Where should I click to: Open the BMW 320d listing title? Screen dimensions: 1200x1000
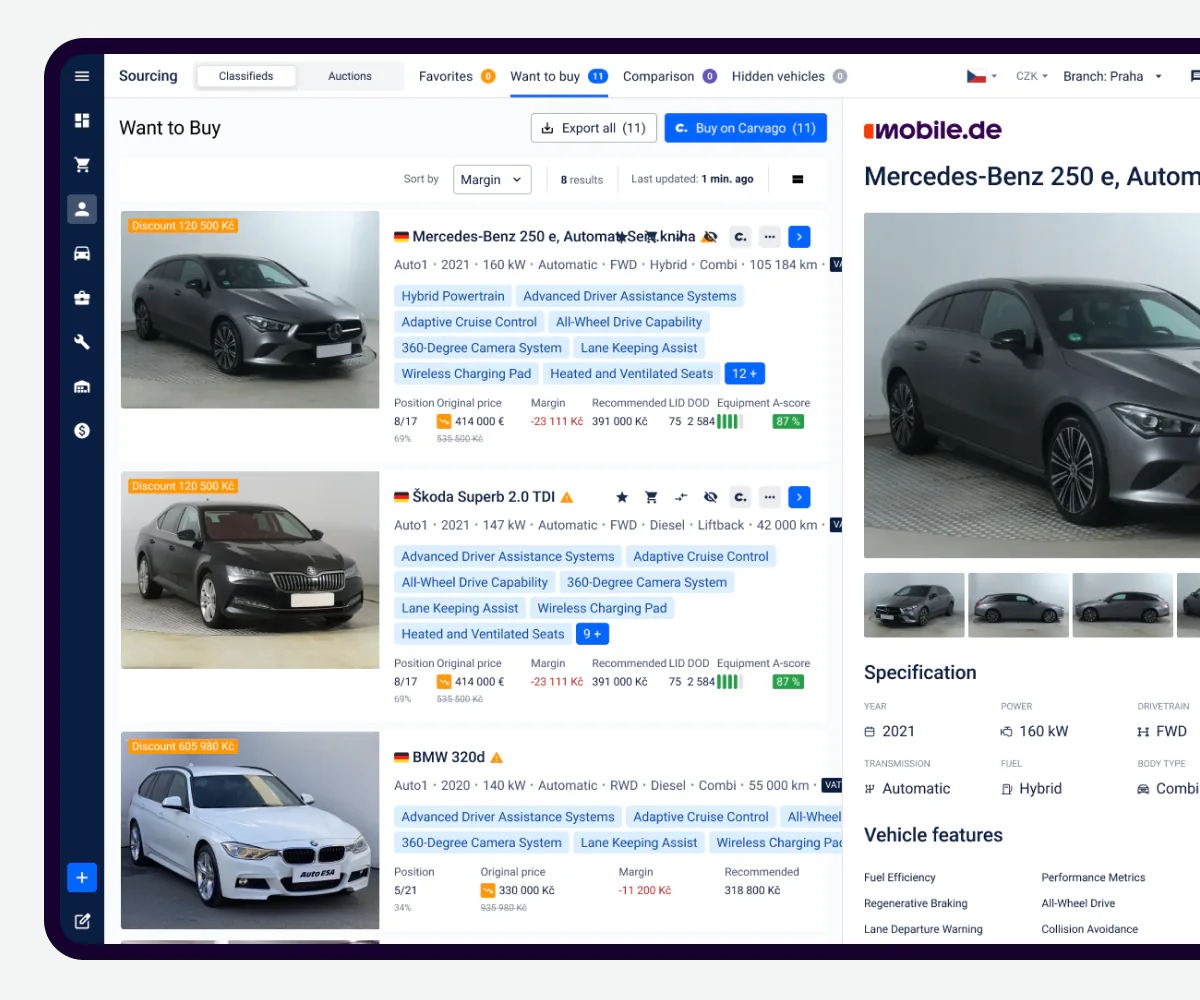(x=448, y=758)
